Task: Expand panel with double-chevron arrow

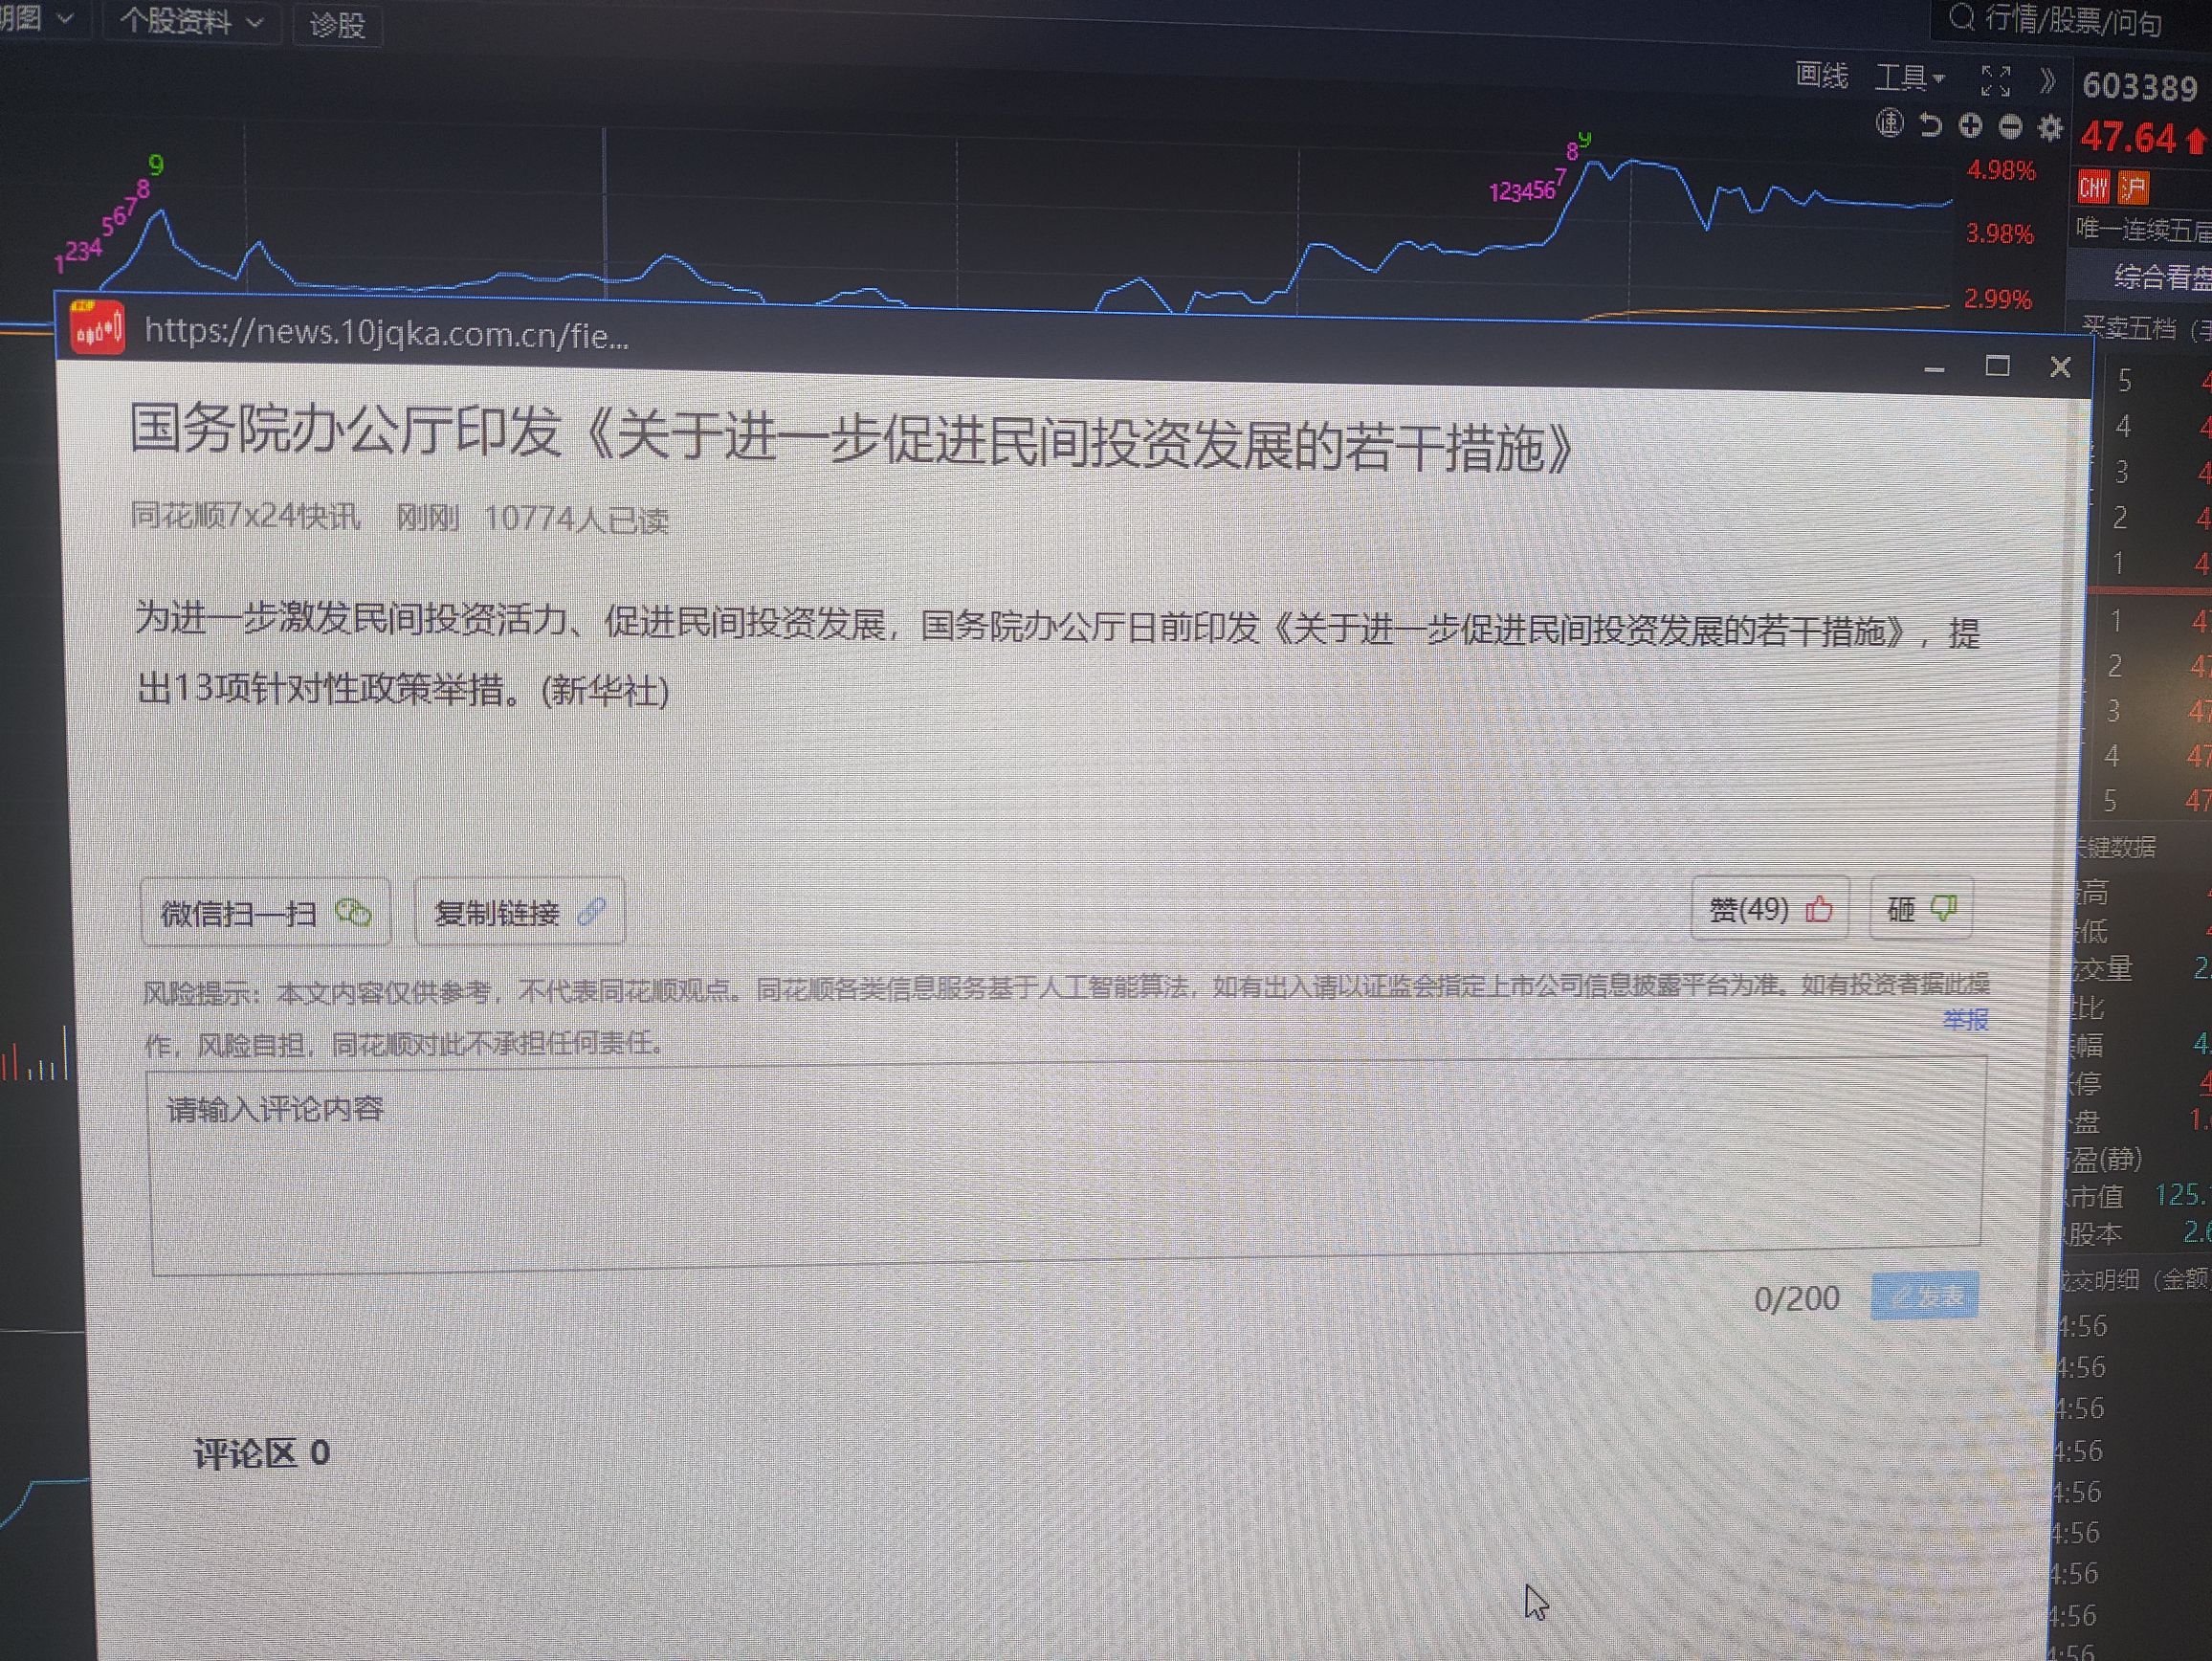Action: click(2047, 80)
